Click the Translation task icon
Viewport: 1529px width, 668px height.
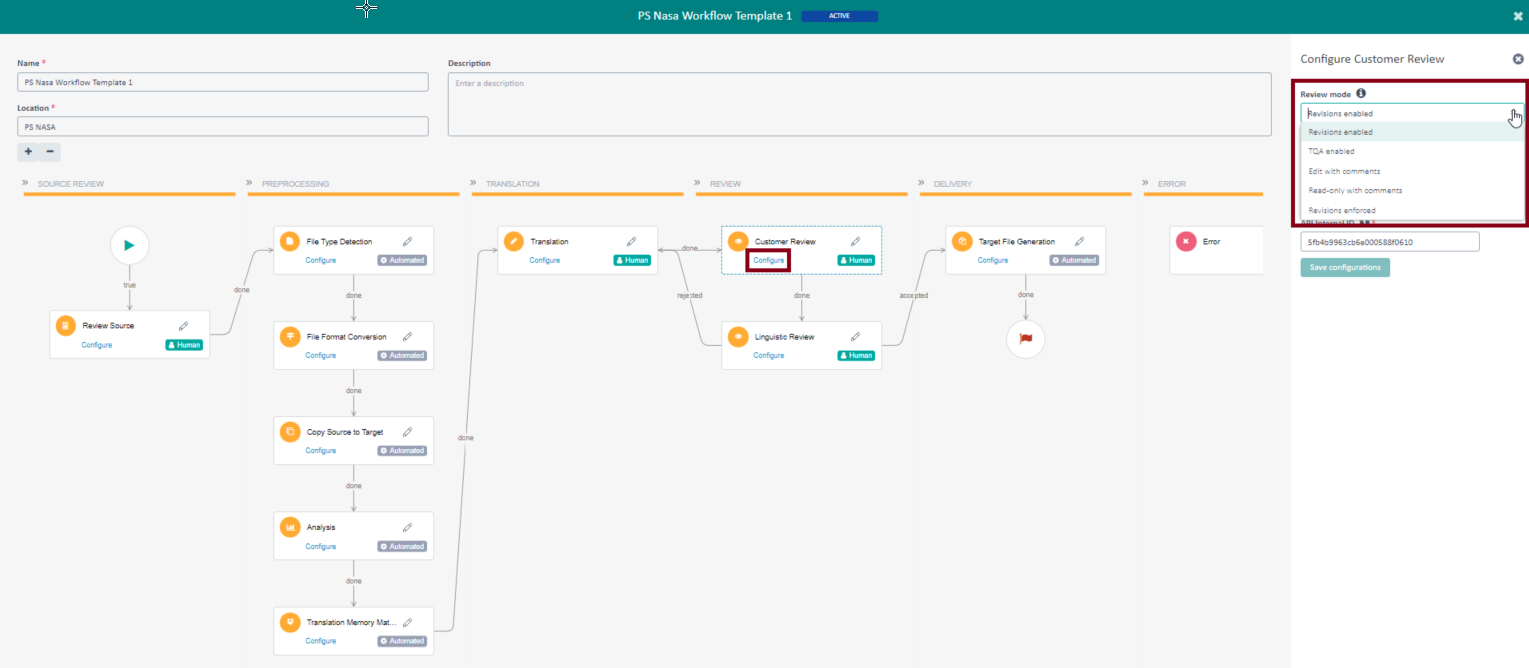pos(513,241)
